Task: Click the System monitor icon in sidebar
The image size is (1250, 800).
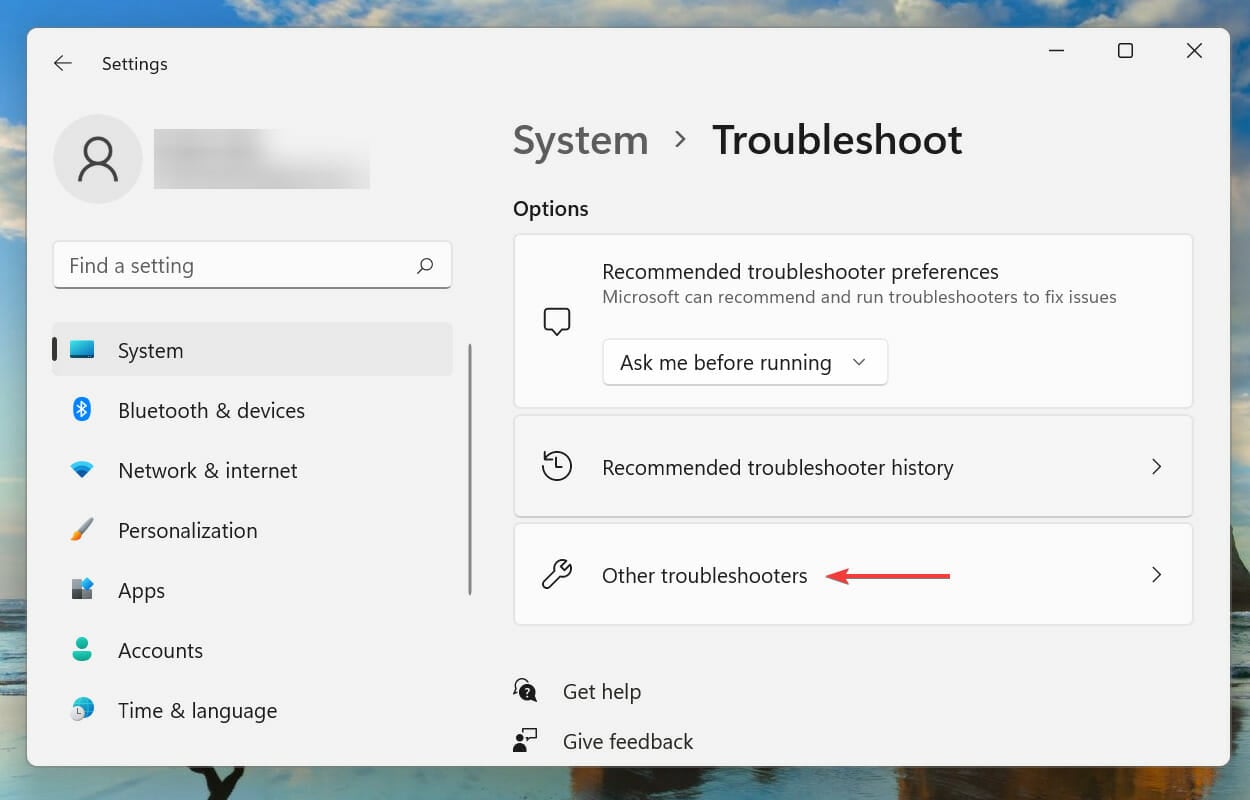Action: point(82,350)
